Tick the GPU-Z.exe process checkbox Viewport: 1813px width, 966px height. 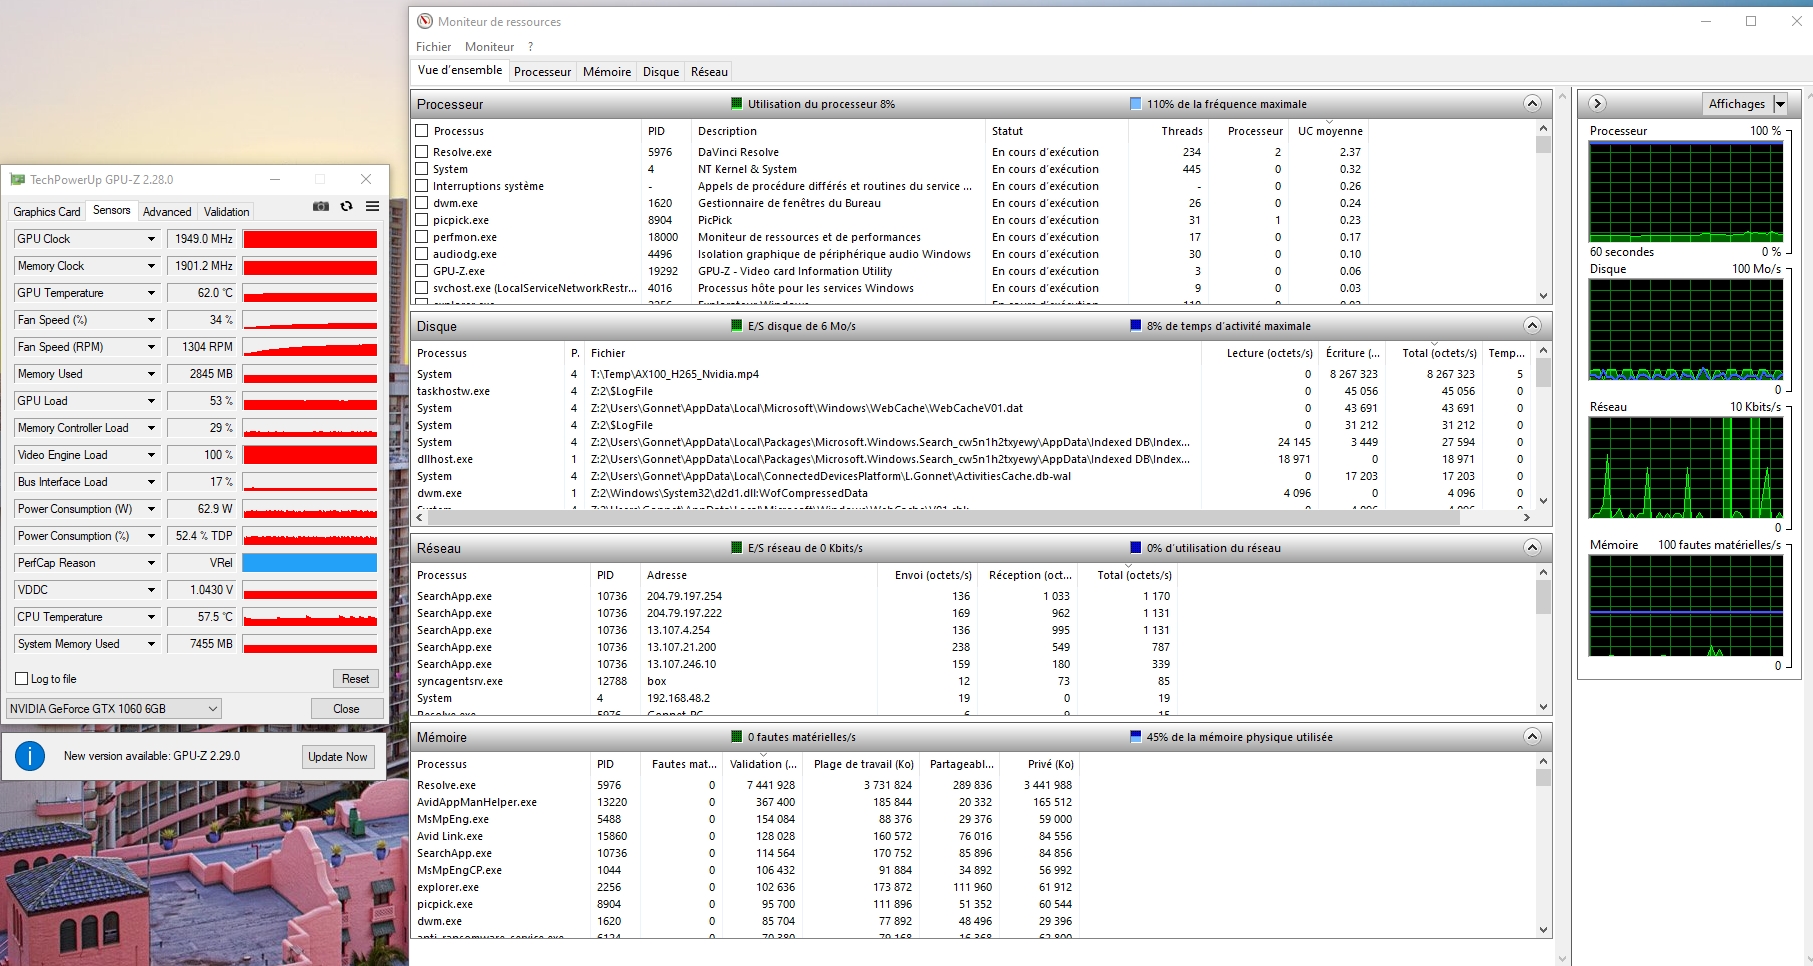pyautogui.click(x=422, y=271)
